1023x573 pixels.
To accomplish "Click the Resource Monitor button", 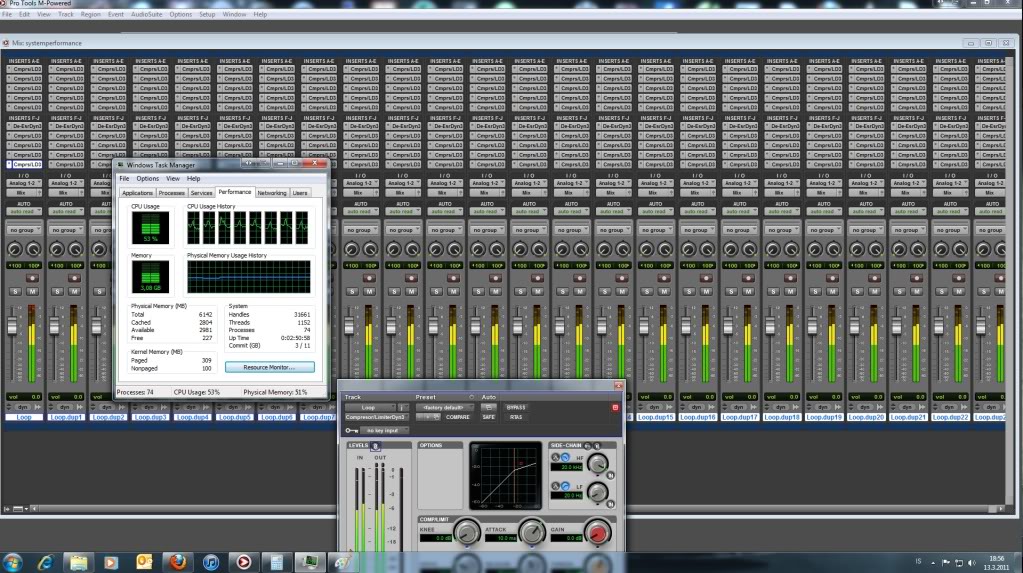I will (x=270, y=367).
